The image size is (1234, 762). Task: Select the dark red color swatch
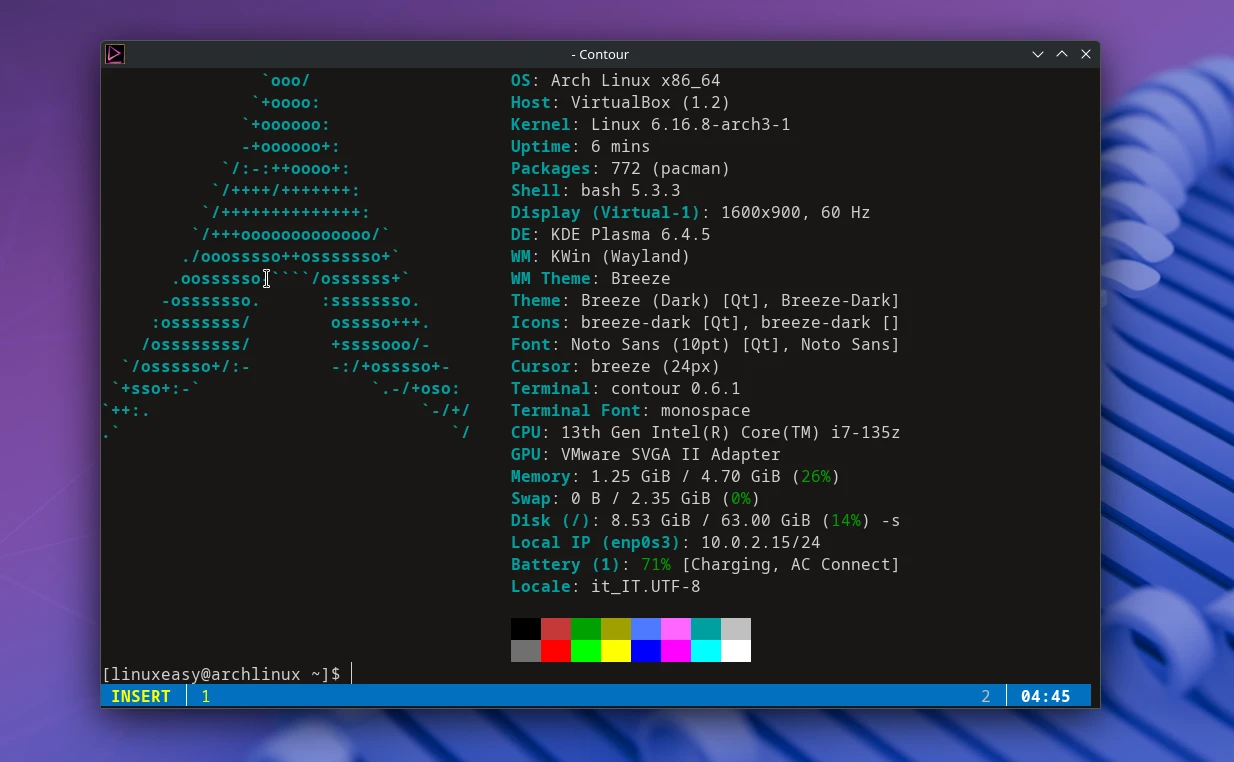(x=555, y=628)
